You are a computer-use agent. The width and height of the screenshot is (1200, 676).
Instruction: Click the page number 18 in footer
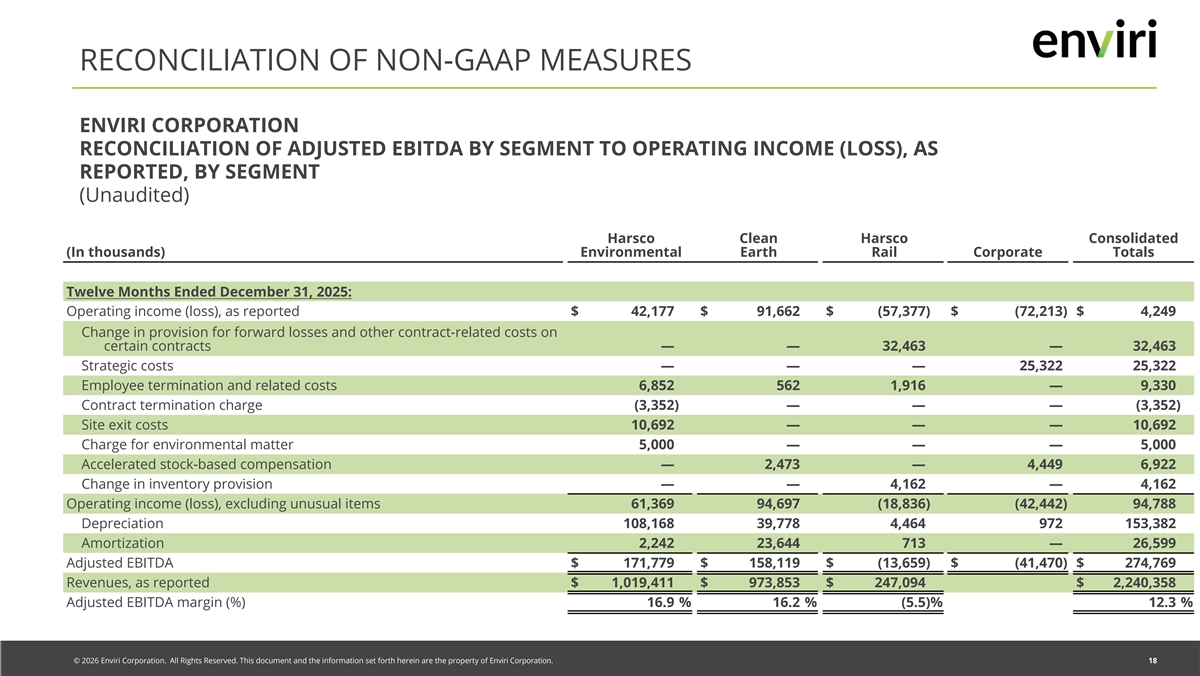tap(1153, 661)
